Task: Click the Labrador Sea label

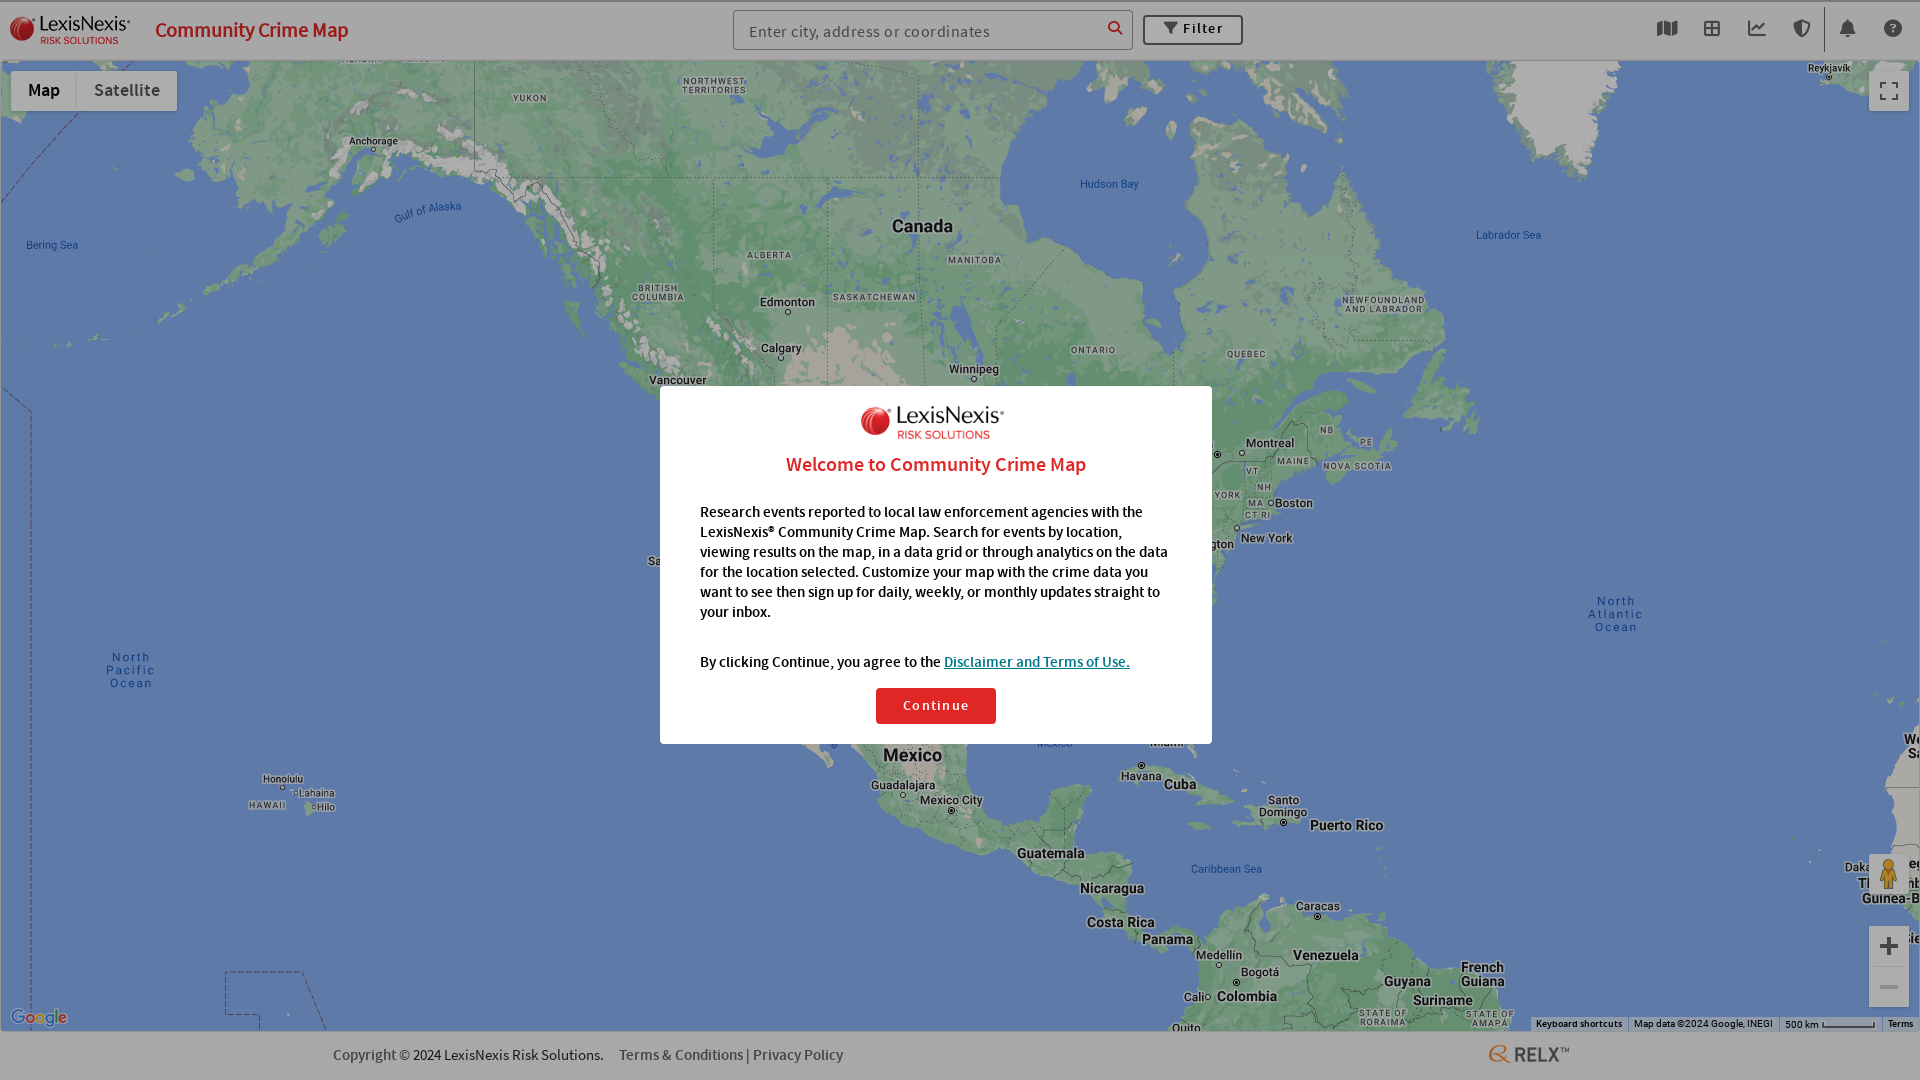Action: (1508, 236)
